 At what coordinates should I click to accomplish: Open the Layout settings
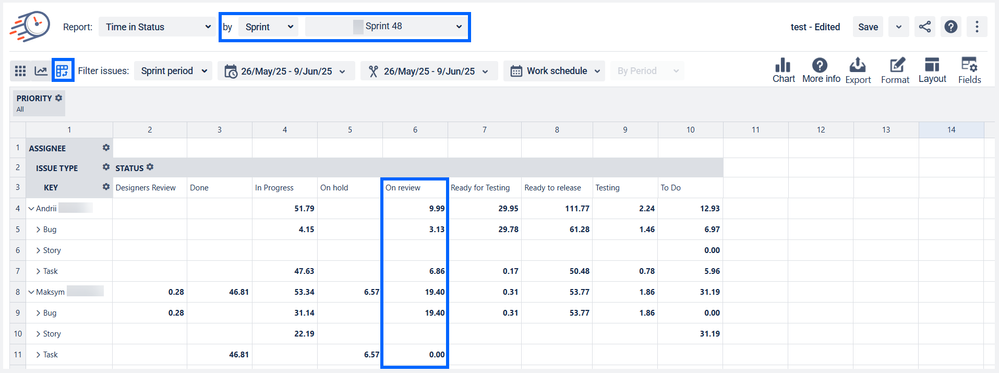coord(932,70)
